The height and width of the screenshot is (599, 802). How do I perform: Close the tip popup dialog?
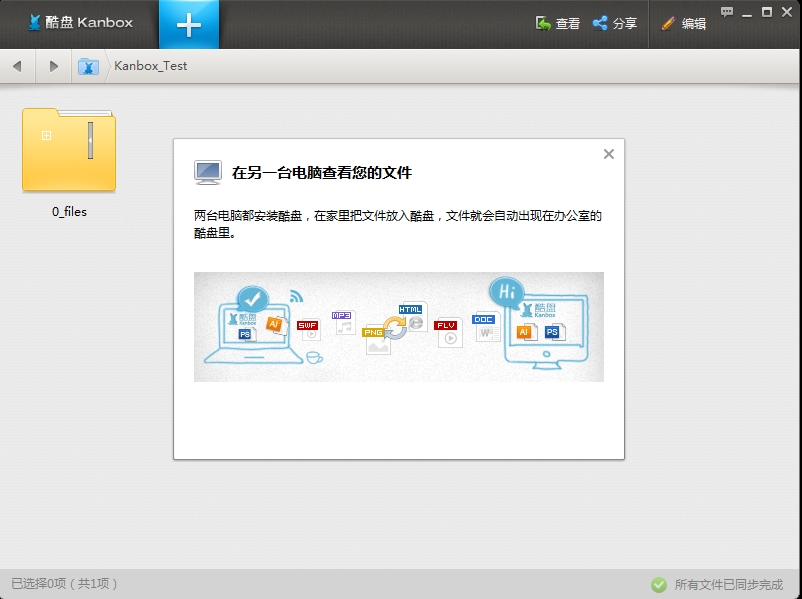pos(608,154)
